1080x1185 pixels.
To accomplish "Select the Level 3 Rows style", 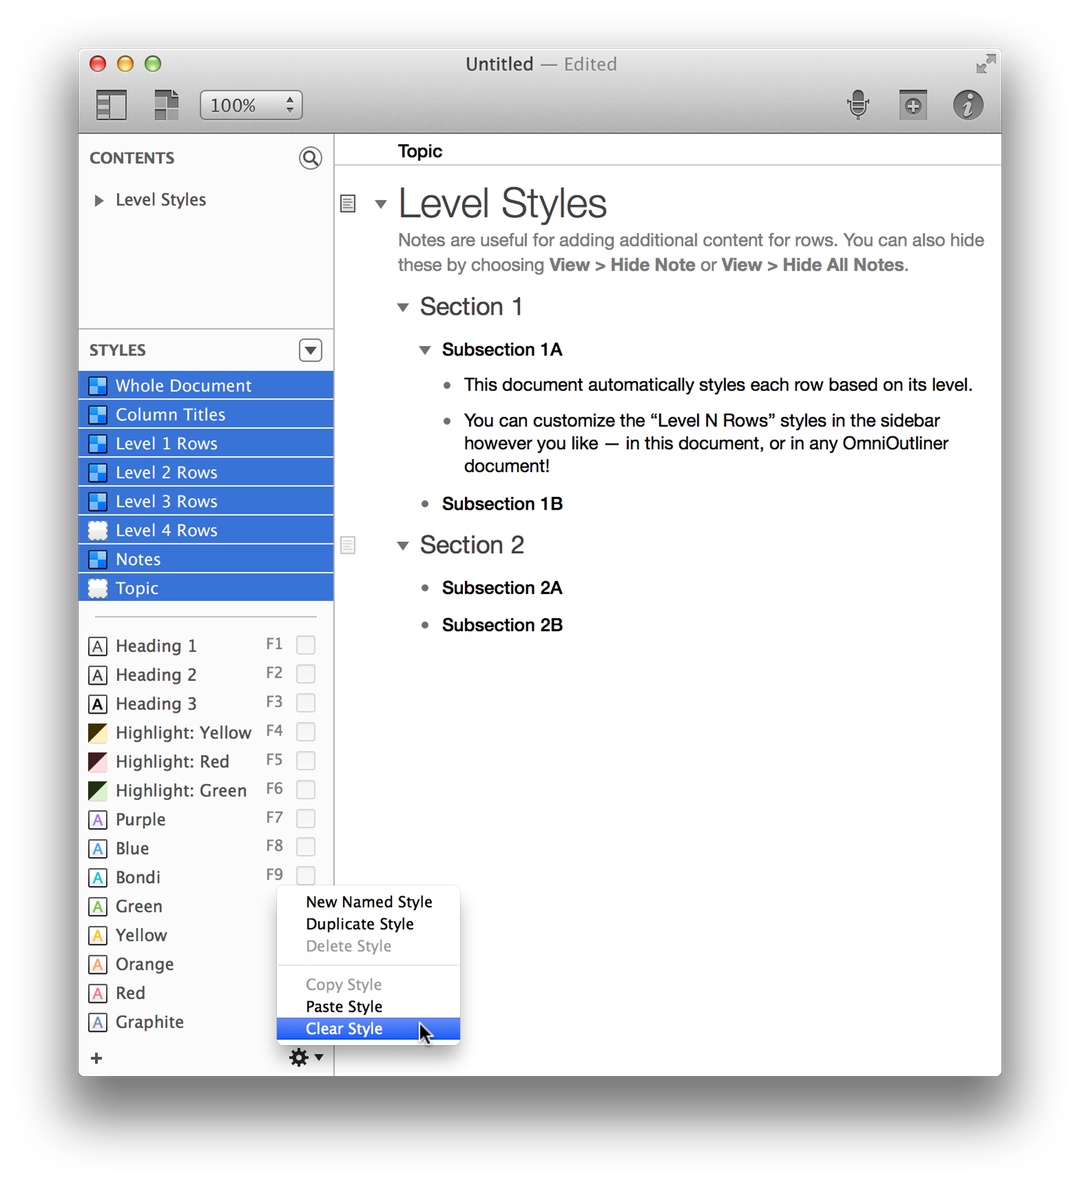I will coord(206,501).
